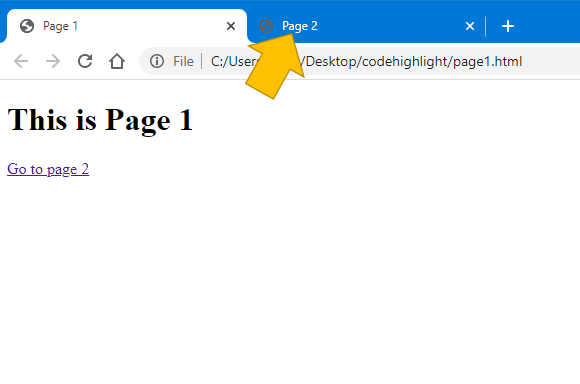The height and width of the screenshot is (384, 580).
Task: Click the 'File' label in address bar
Action: click(x=183, y=61)
